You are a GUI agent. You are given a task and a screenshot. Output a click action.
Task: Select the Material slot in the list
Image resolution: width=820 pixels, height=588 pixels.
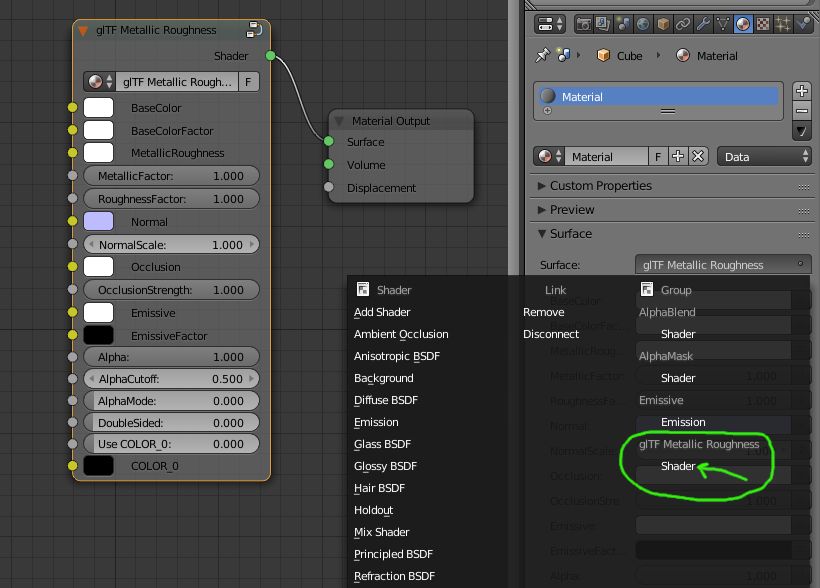[658, 96]
